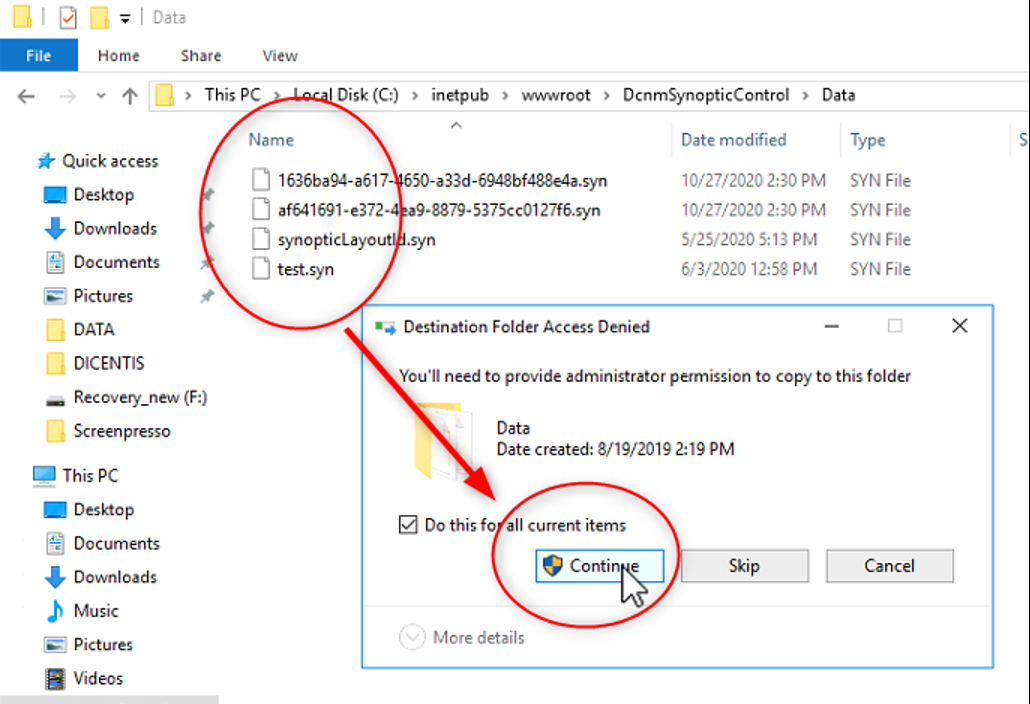Open the recent locations dropdown arrow
1030x704 pixels.
[x=101, y=97]
